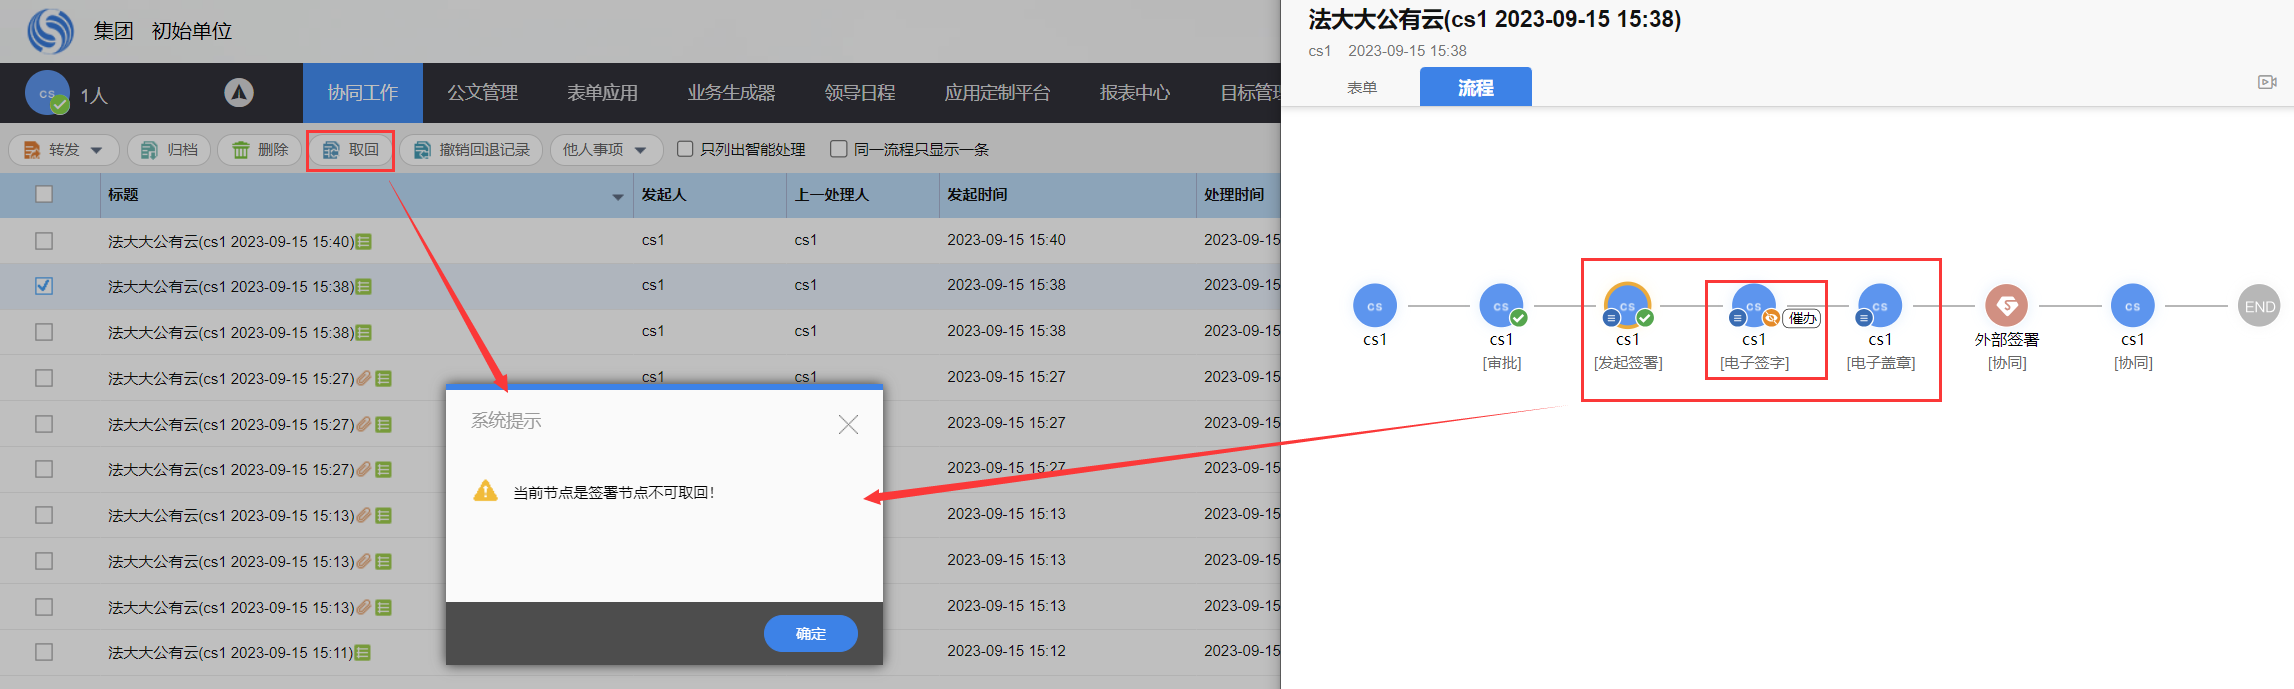Click the 取回 (retrieve) toolbar icon

pos(331,150)
